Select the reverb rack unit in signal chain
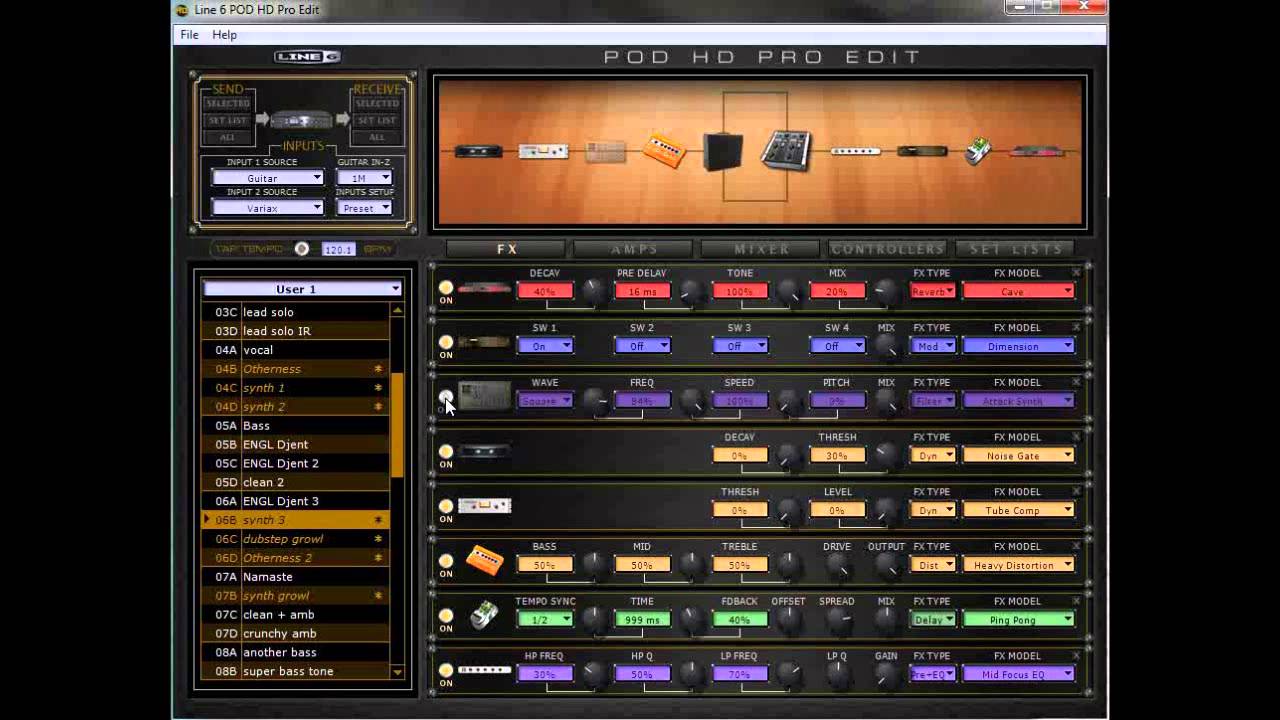The width and height of the screenshot is (1280, 720). tap(1037, 152)
